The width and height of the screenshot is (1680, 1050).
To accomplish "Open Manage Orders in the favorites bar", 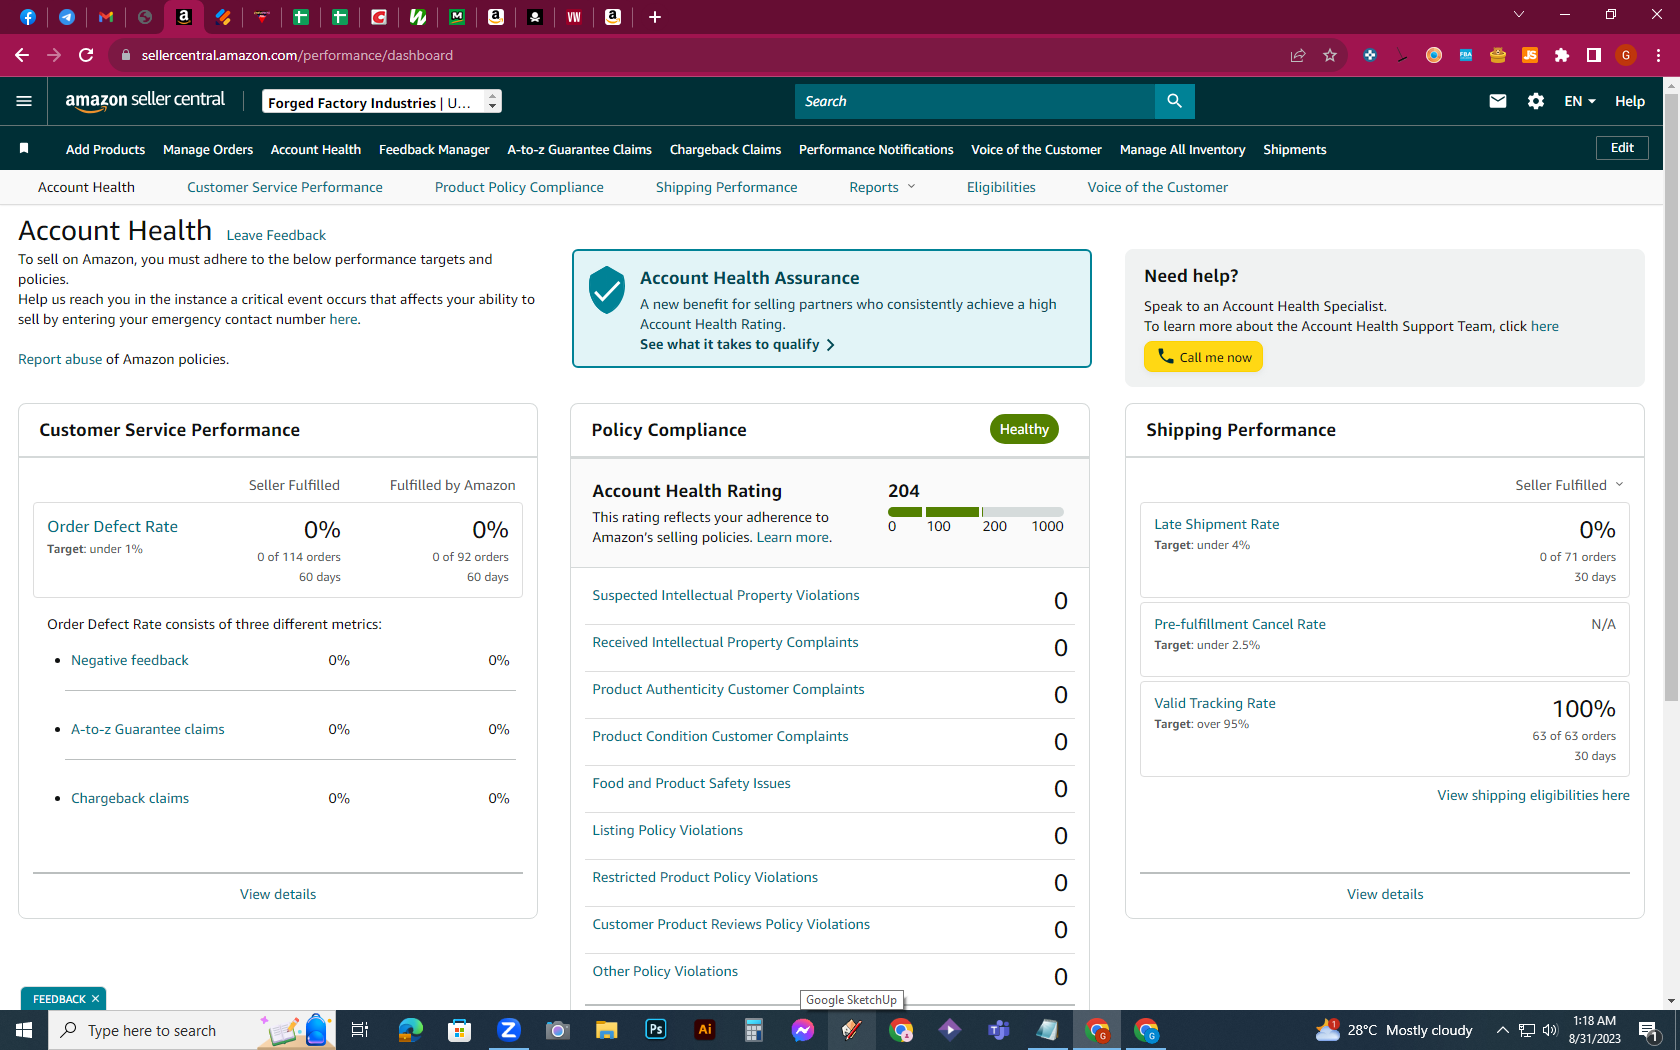I will [208, 149].
